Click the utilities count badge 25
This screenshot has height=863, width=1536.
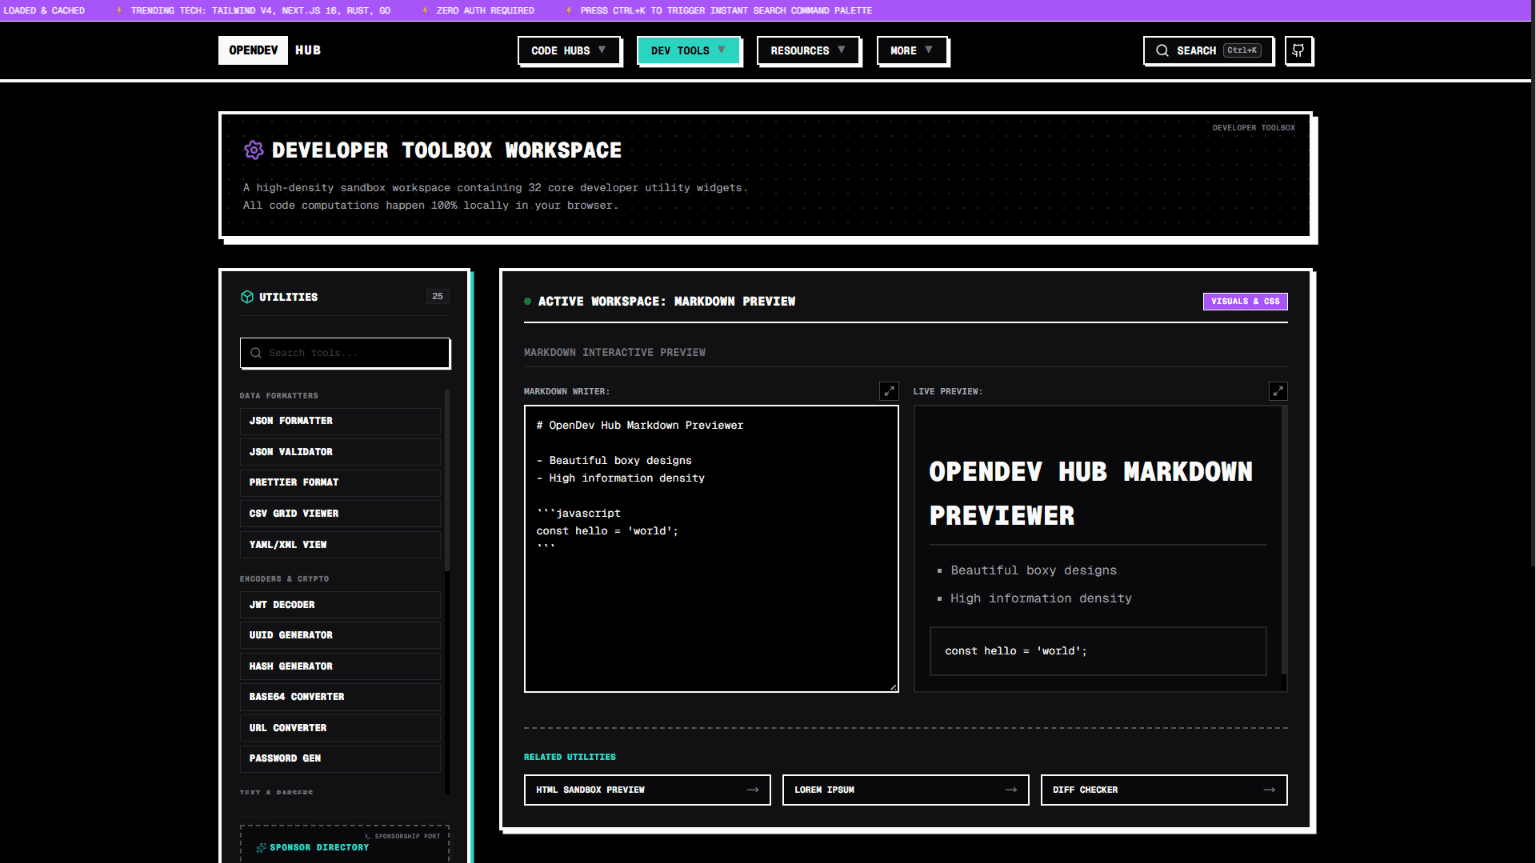tap(437, 296)
